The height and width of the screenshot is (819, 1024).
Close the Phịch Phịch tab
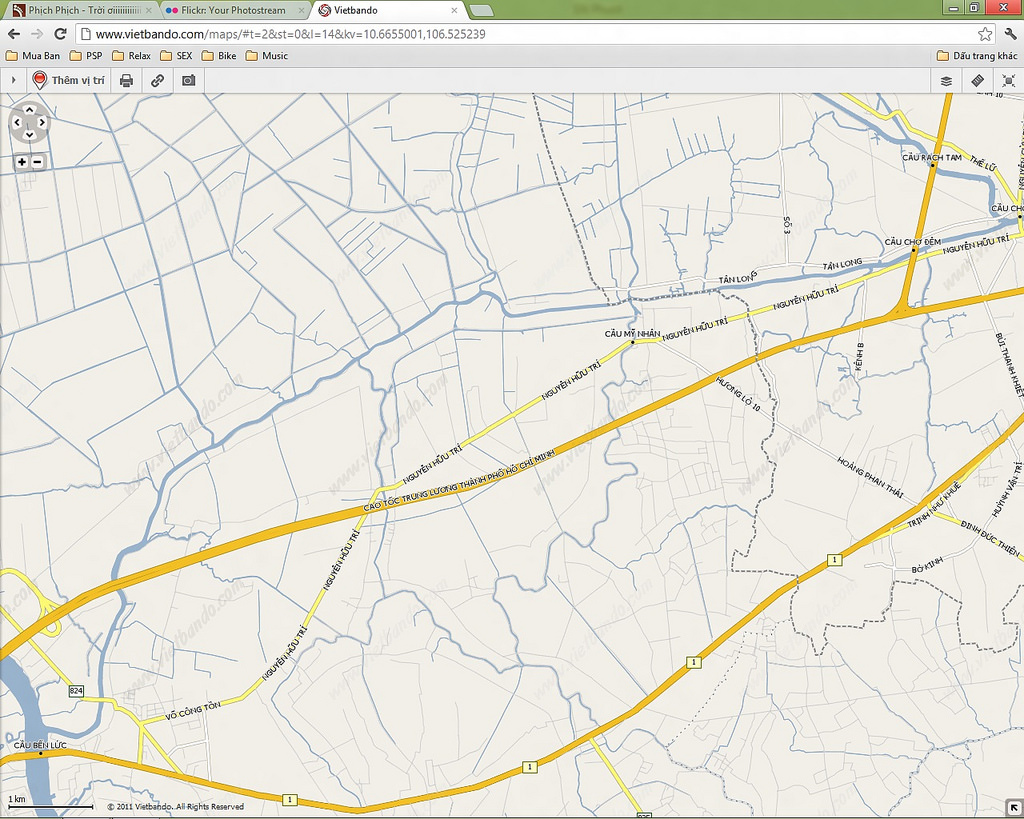(x=149, y=10)
